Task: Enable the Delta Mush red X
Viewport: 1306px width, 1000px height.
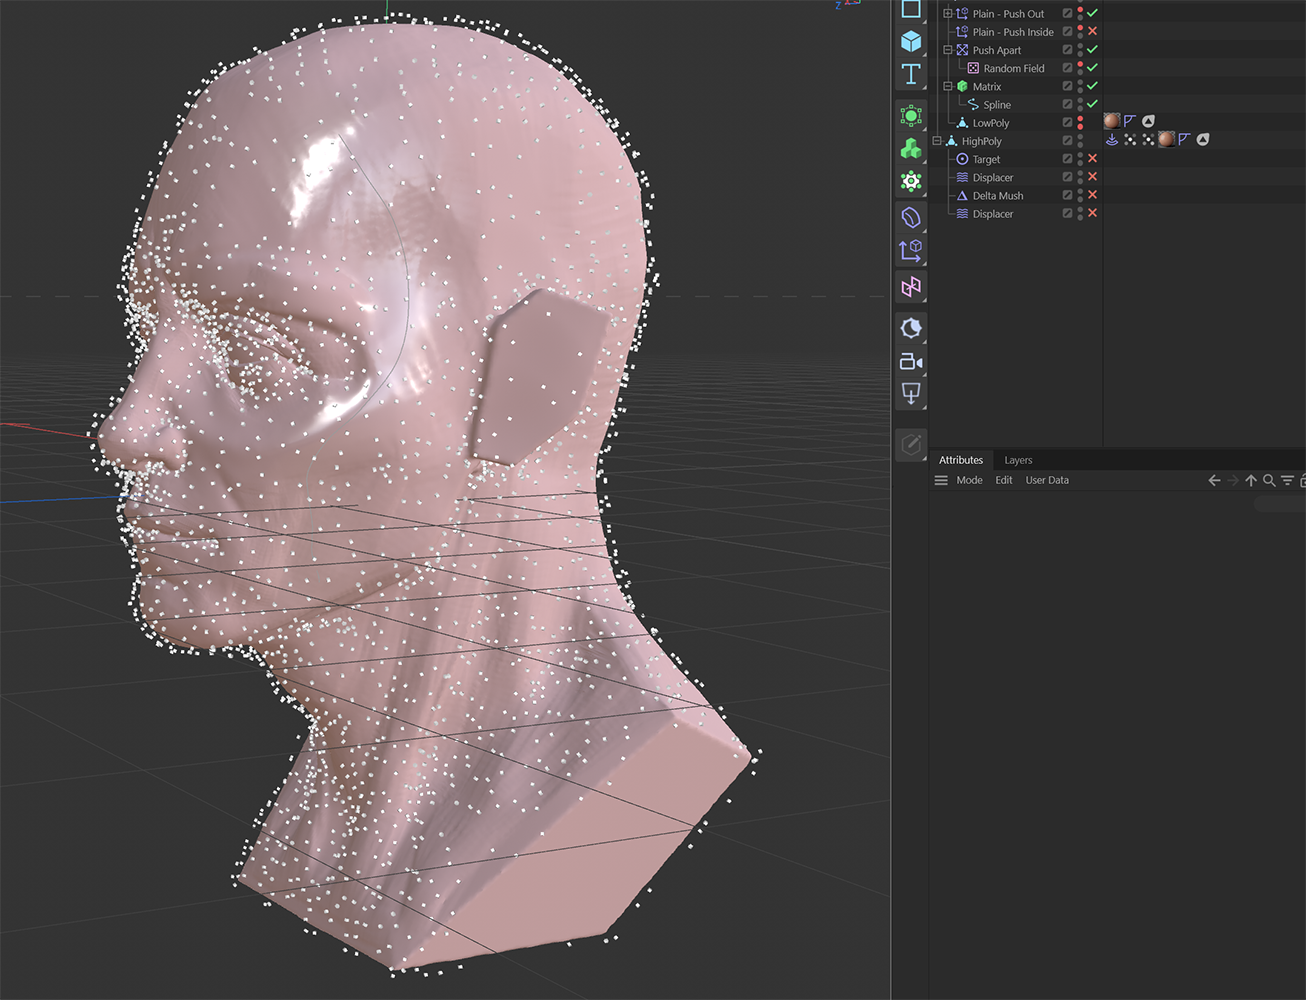Action: tap(1093, 196)
